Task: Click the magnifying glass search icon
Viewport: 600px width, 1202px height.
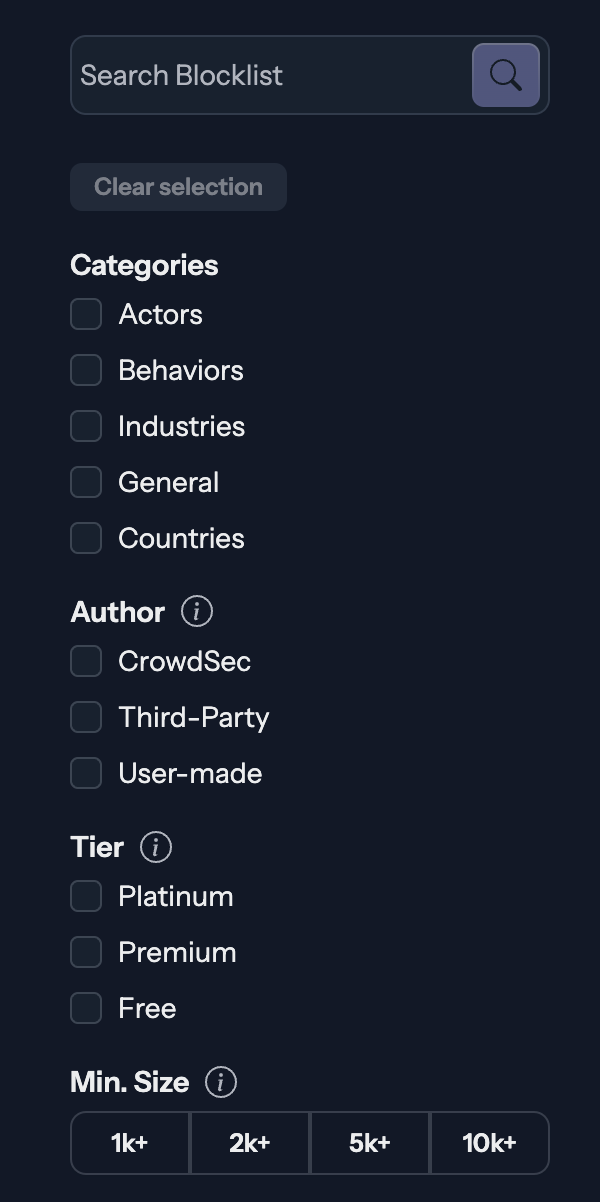Action: (x=506, y=75)
